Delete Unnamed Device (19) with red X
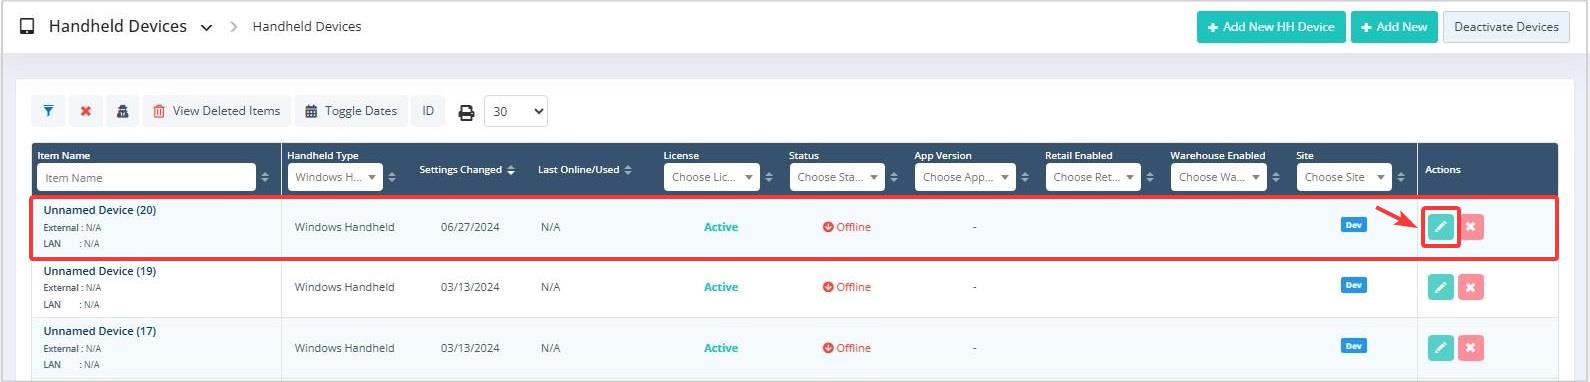The width and height of the screenshot is (1590, 382). 1470,288
